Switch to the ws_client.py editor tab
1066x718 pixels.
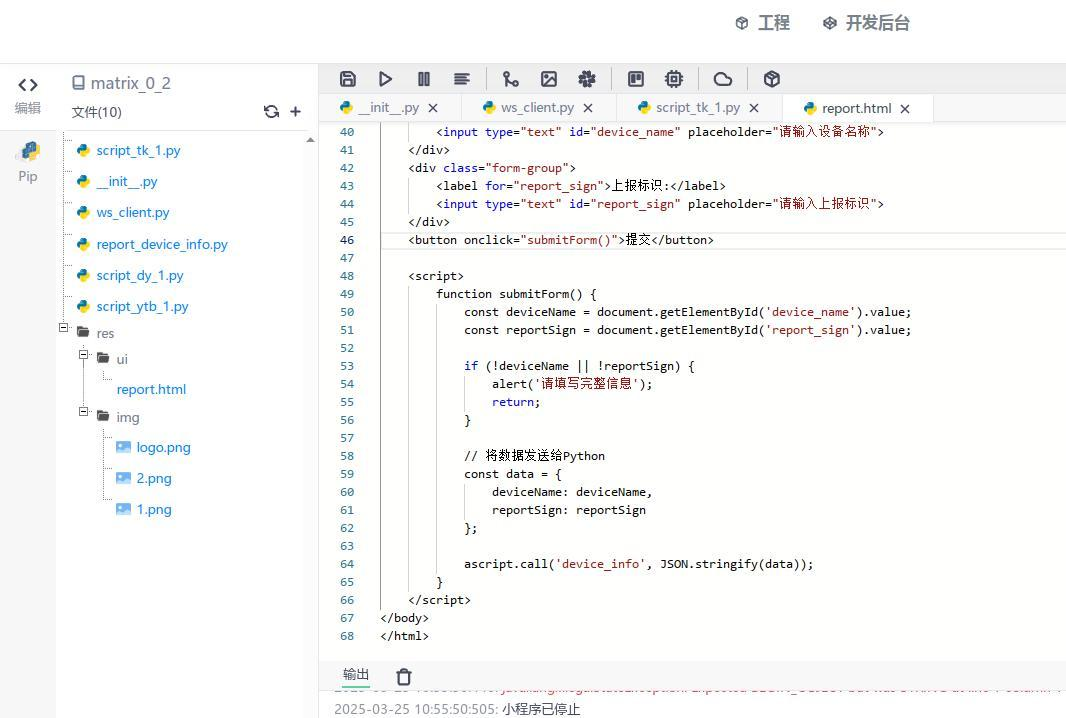click(x=529, y=107)
